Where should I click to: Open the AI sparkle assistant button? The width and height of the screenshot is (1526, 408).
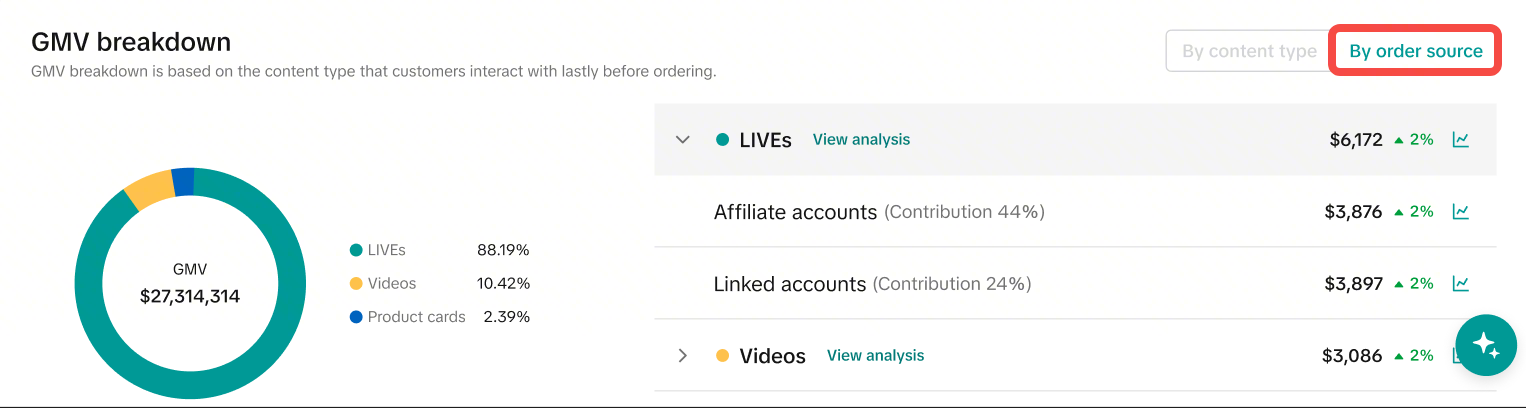pyautogui.click(x=1486, y=346)
